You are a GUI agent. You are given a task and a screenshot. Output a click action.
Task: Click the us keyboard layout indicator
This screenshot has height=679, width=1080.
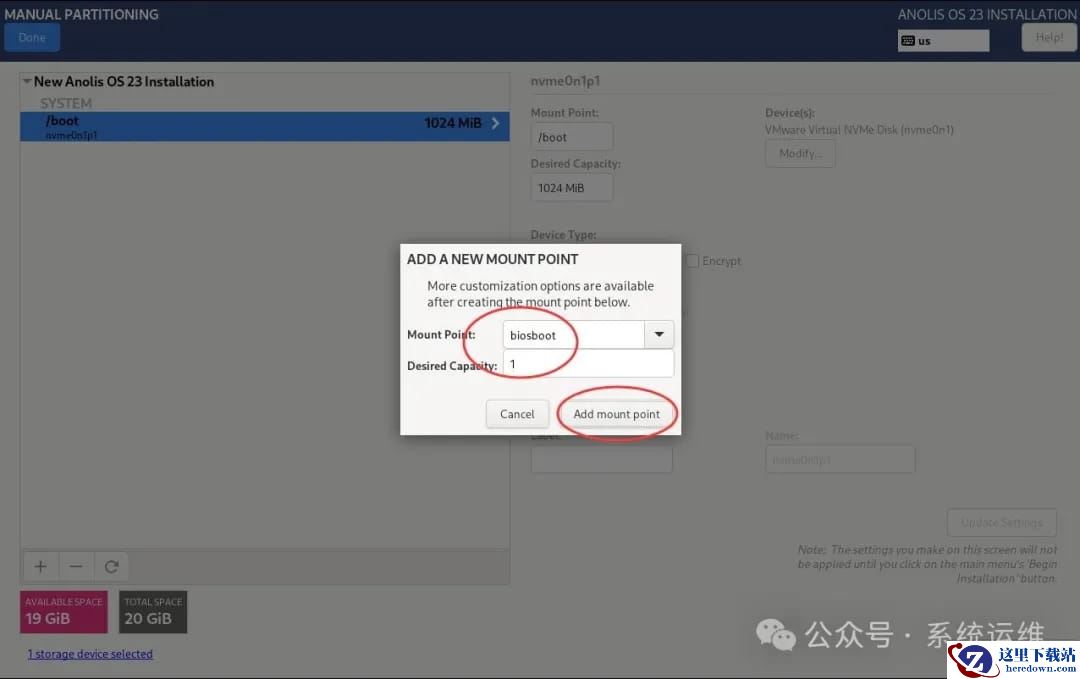[944, 41]
